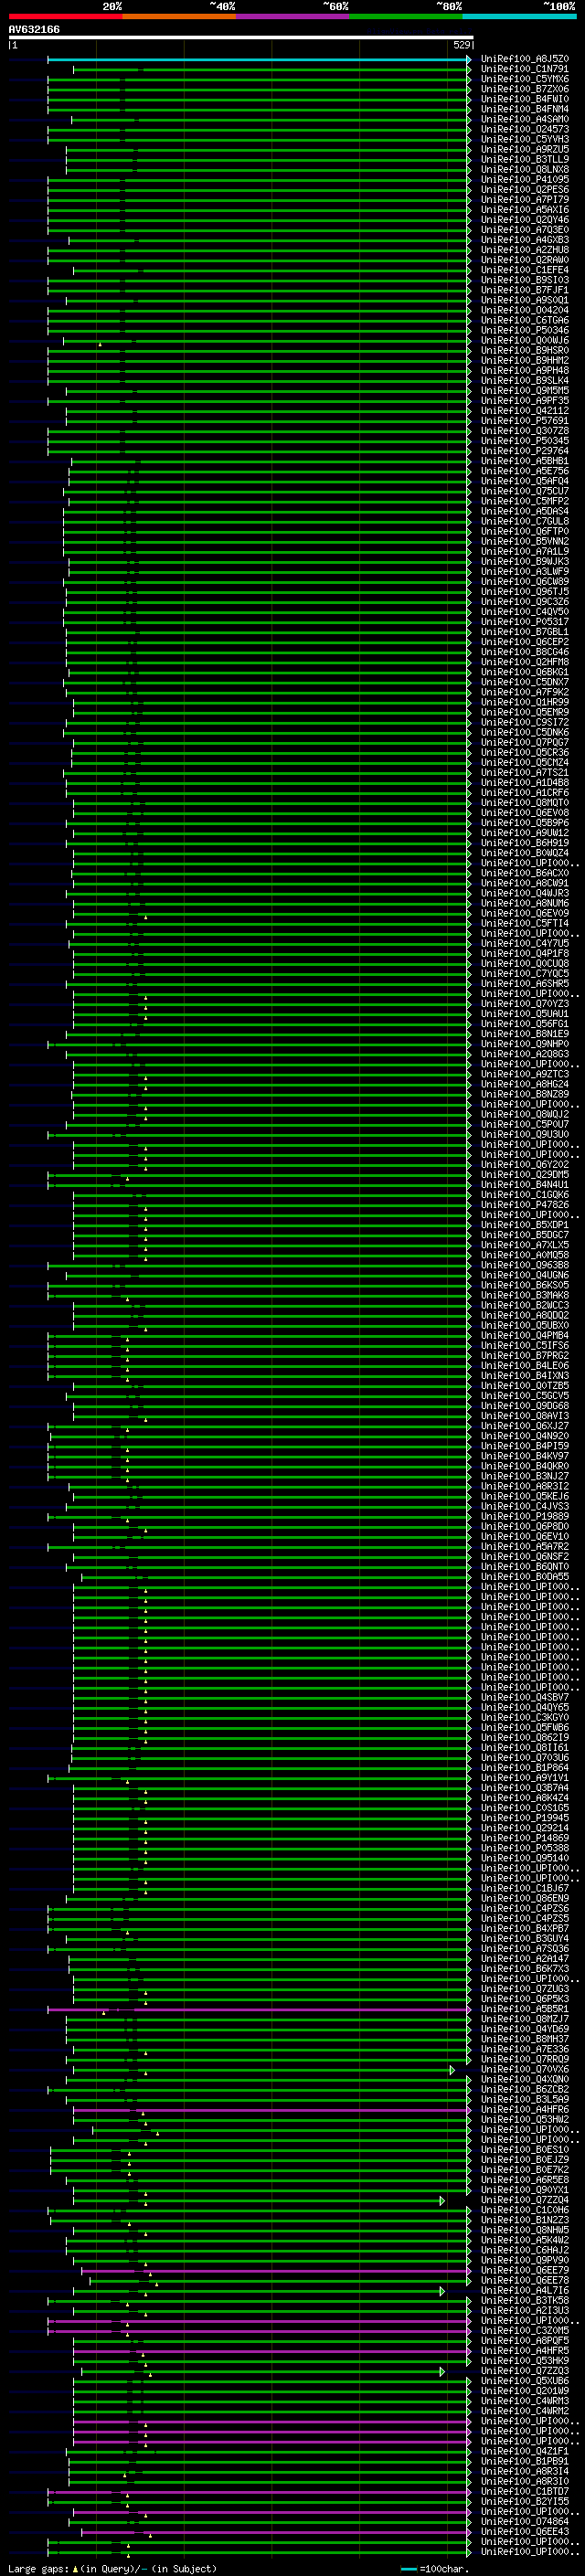Select UniRef100_Q00WJ6 entry
The width and height of the screenshot is (585, 2576).
[525, 340]
